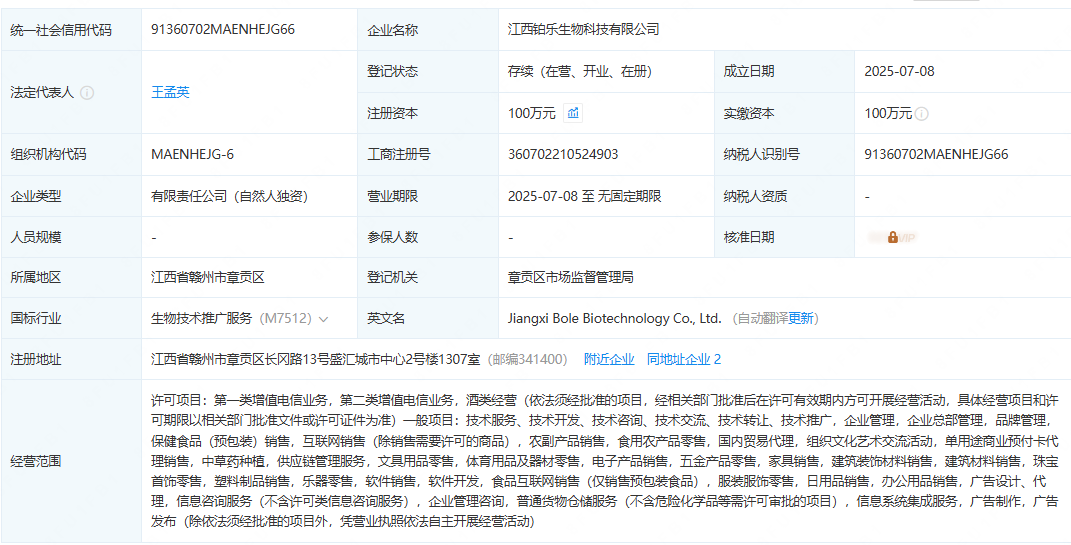Open the chart icon next to 注册资本 100万元
This screenshot has height=545, width=1071.
[573, 113]
